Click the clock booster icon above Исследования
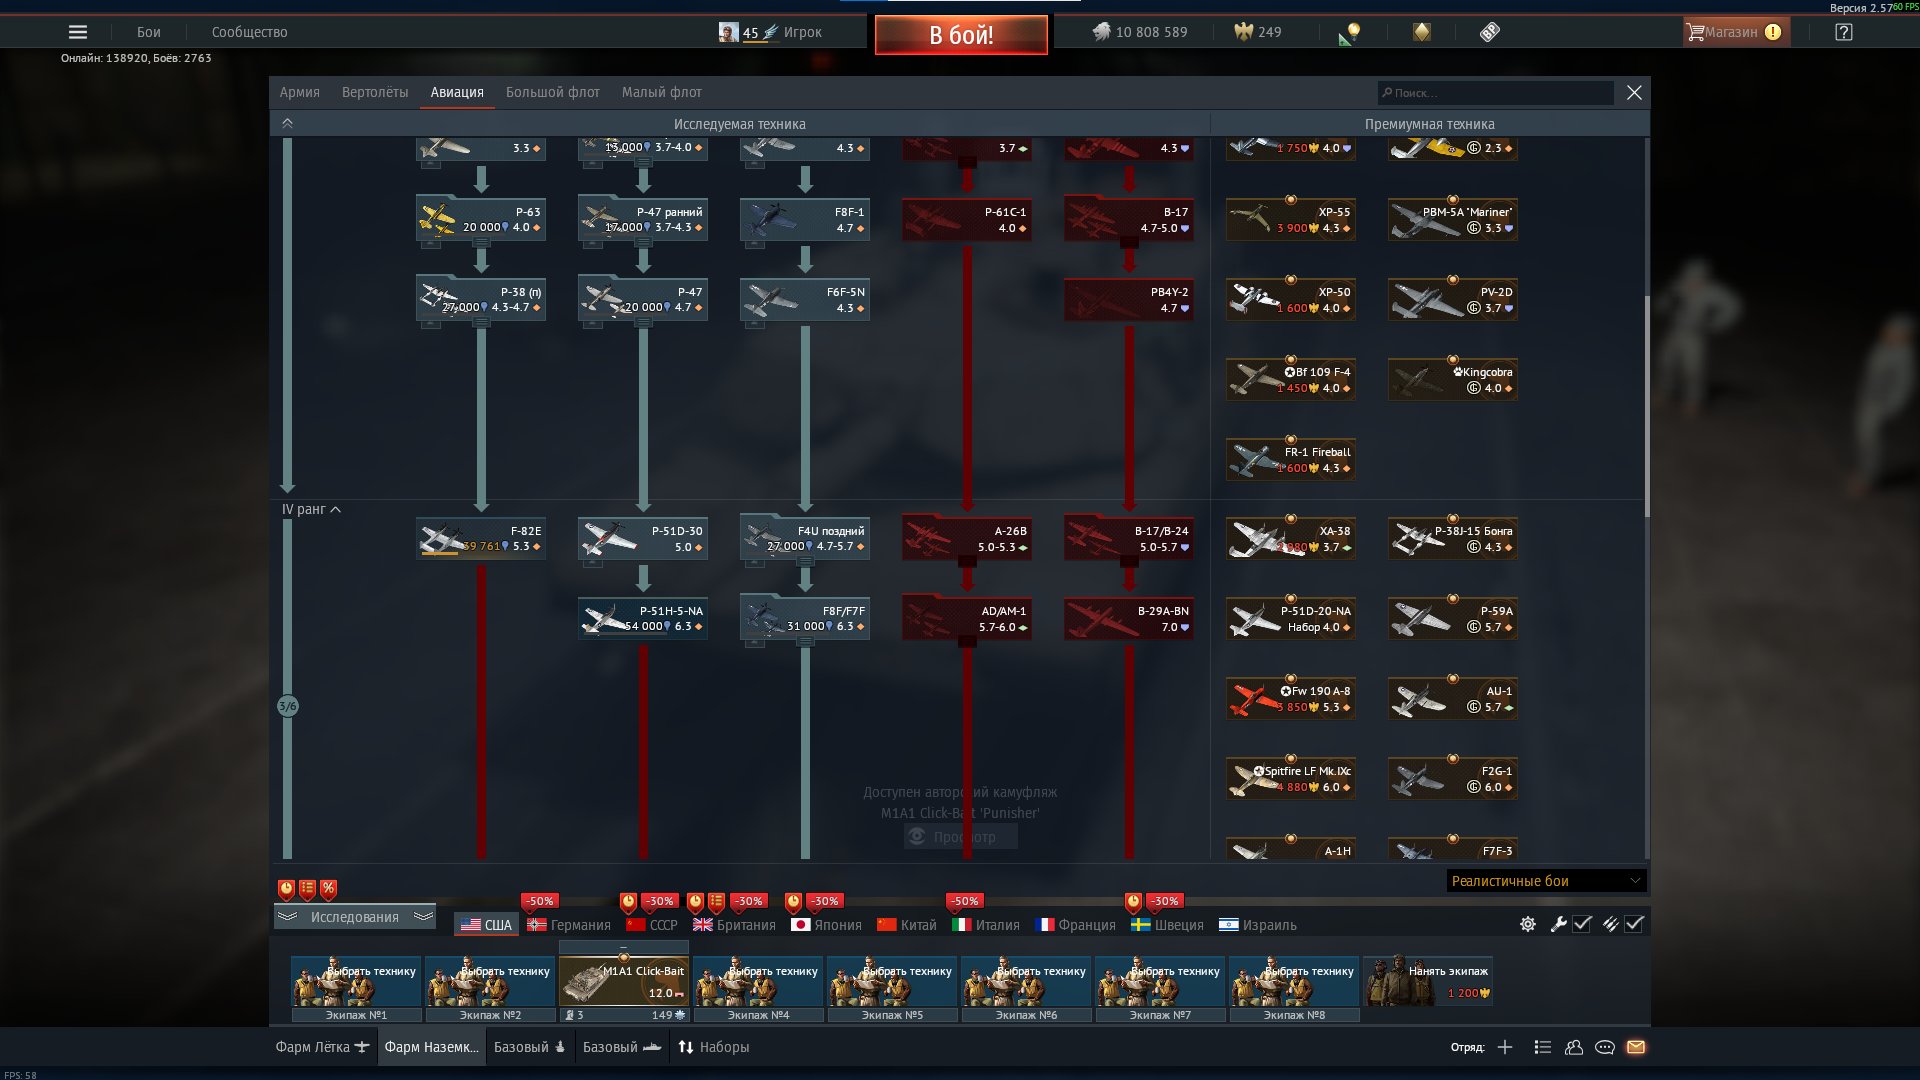The image size is (1920, 1080). (x=286, y=889)
